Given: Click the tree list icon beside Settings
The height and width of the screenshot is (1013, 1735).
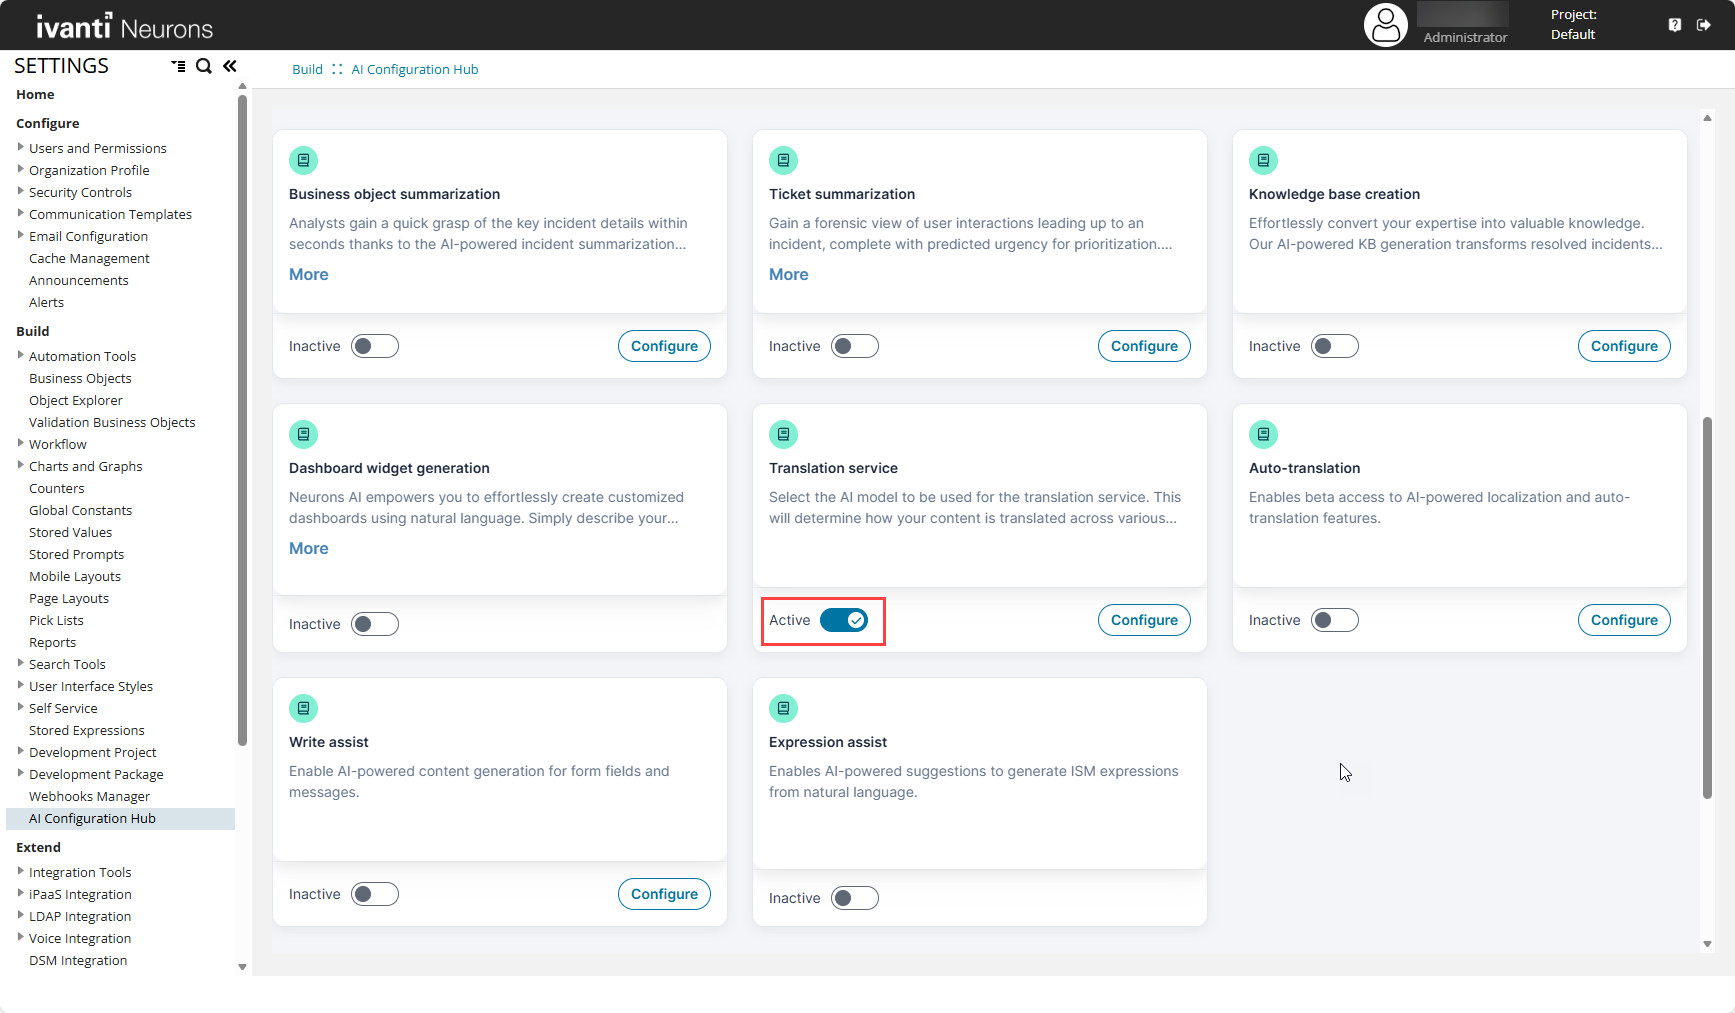Looking at the screenshot, I should point(178,66).
